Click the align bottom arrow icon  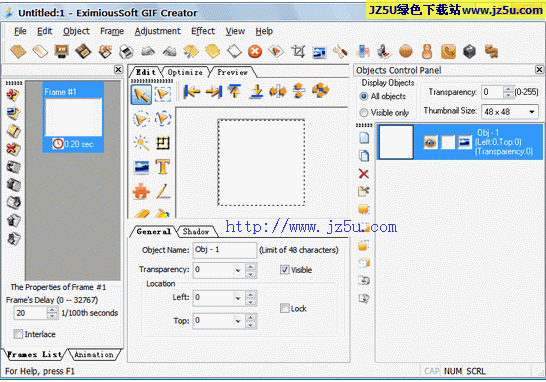click(257, 91)
